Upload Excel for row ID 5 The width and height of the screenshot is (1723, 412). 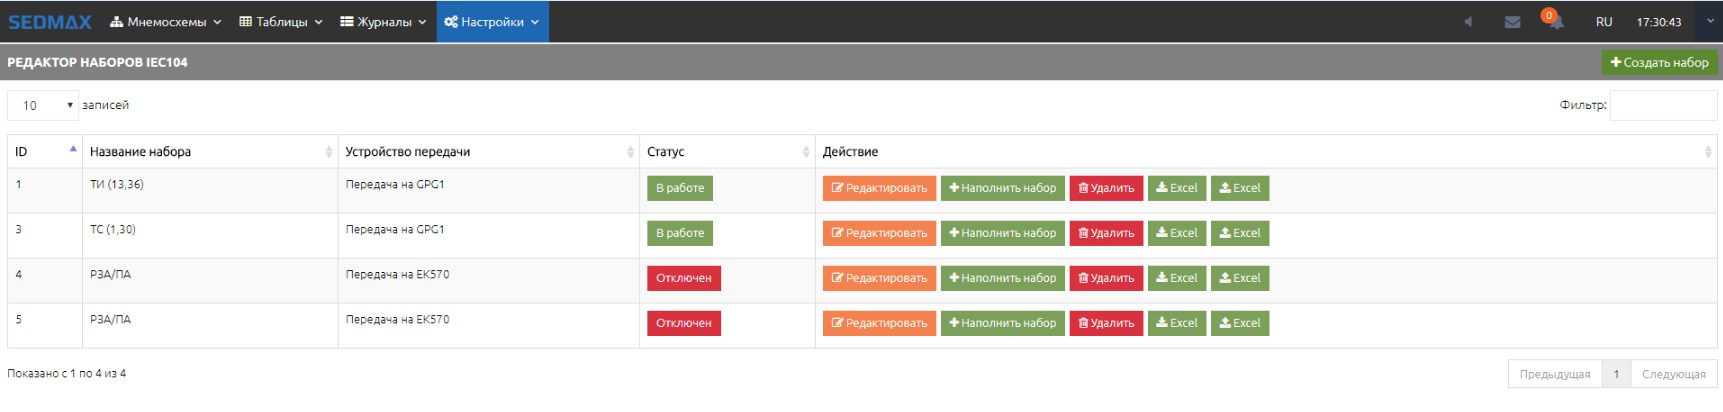[1240, 323]
